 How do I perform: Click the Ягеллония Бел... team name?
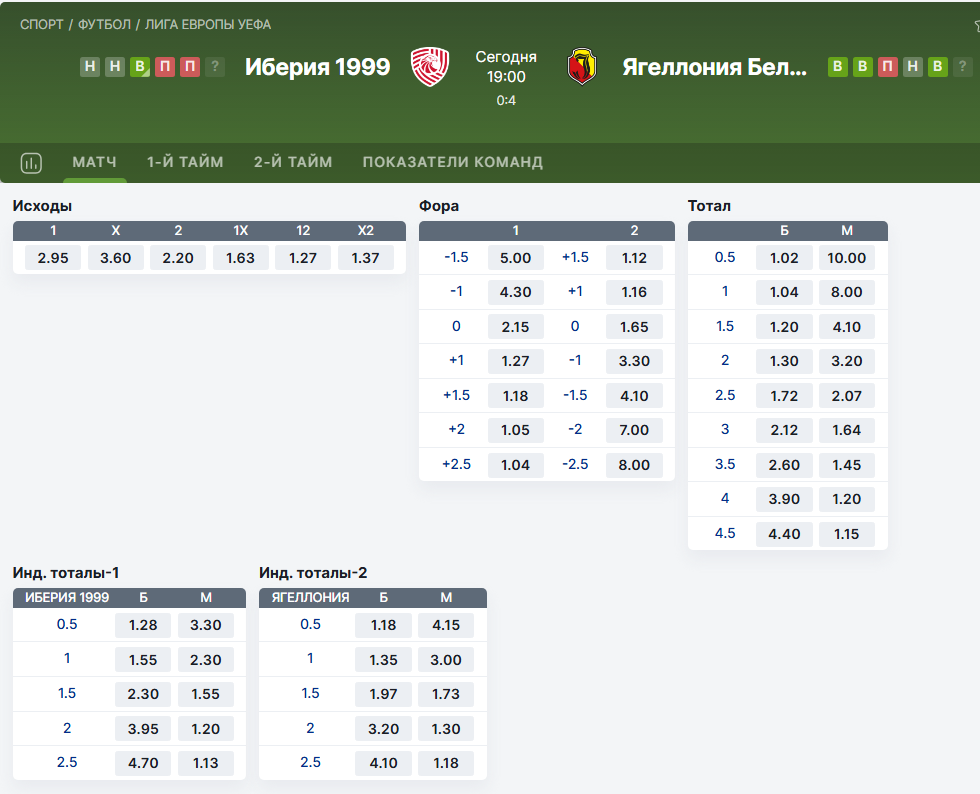point(714,67)
